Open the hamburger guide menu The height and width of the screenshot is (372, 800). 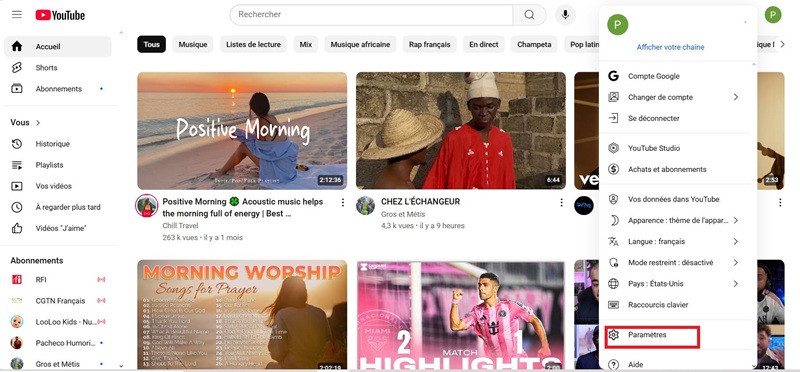17,14
